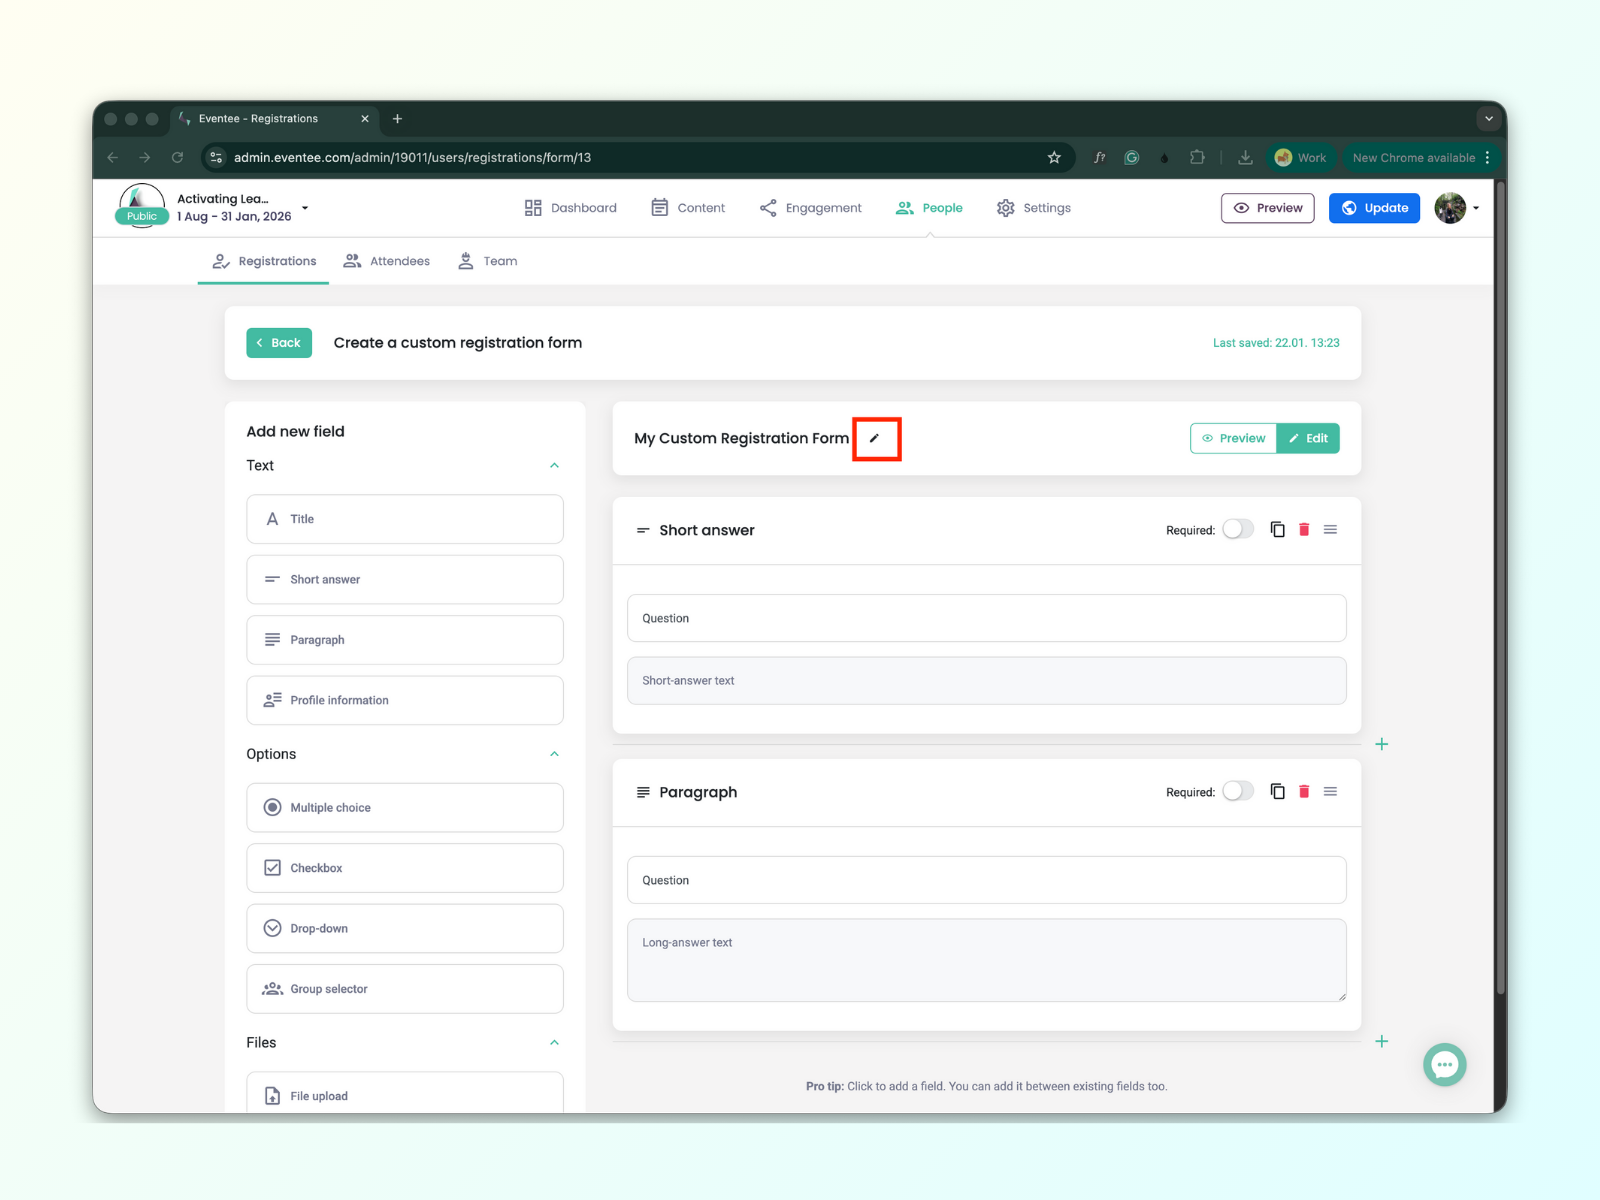Bookmark this page with the star icon
Image resolution: width=1600 pixels, height=1200 pixels.
(x=1054, y=157)
